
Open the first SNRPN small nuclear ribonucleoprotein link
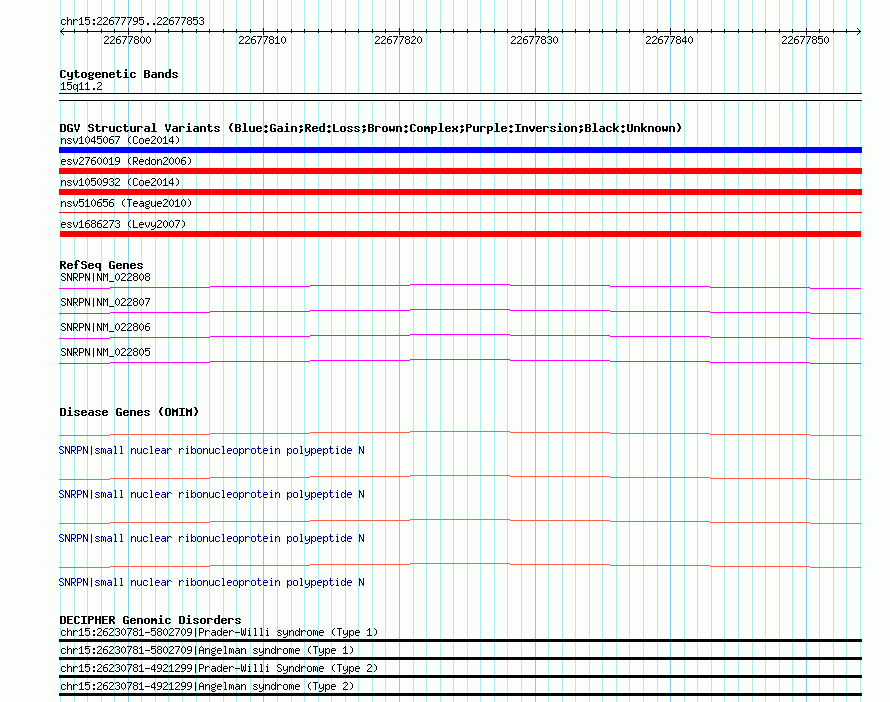[x=212, y=451]
